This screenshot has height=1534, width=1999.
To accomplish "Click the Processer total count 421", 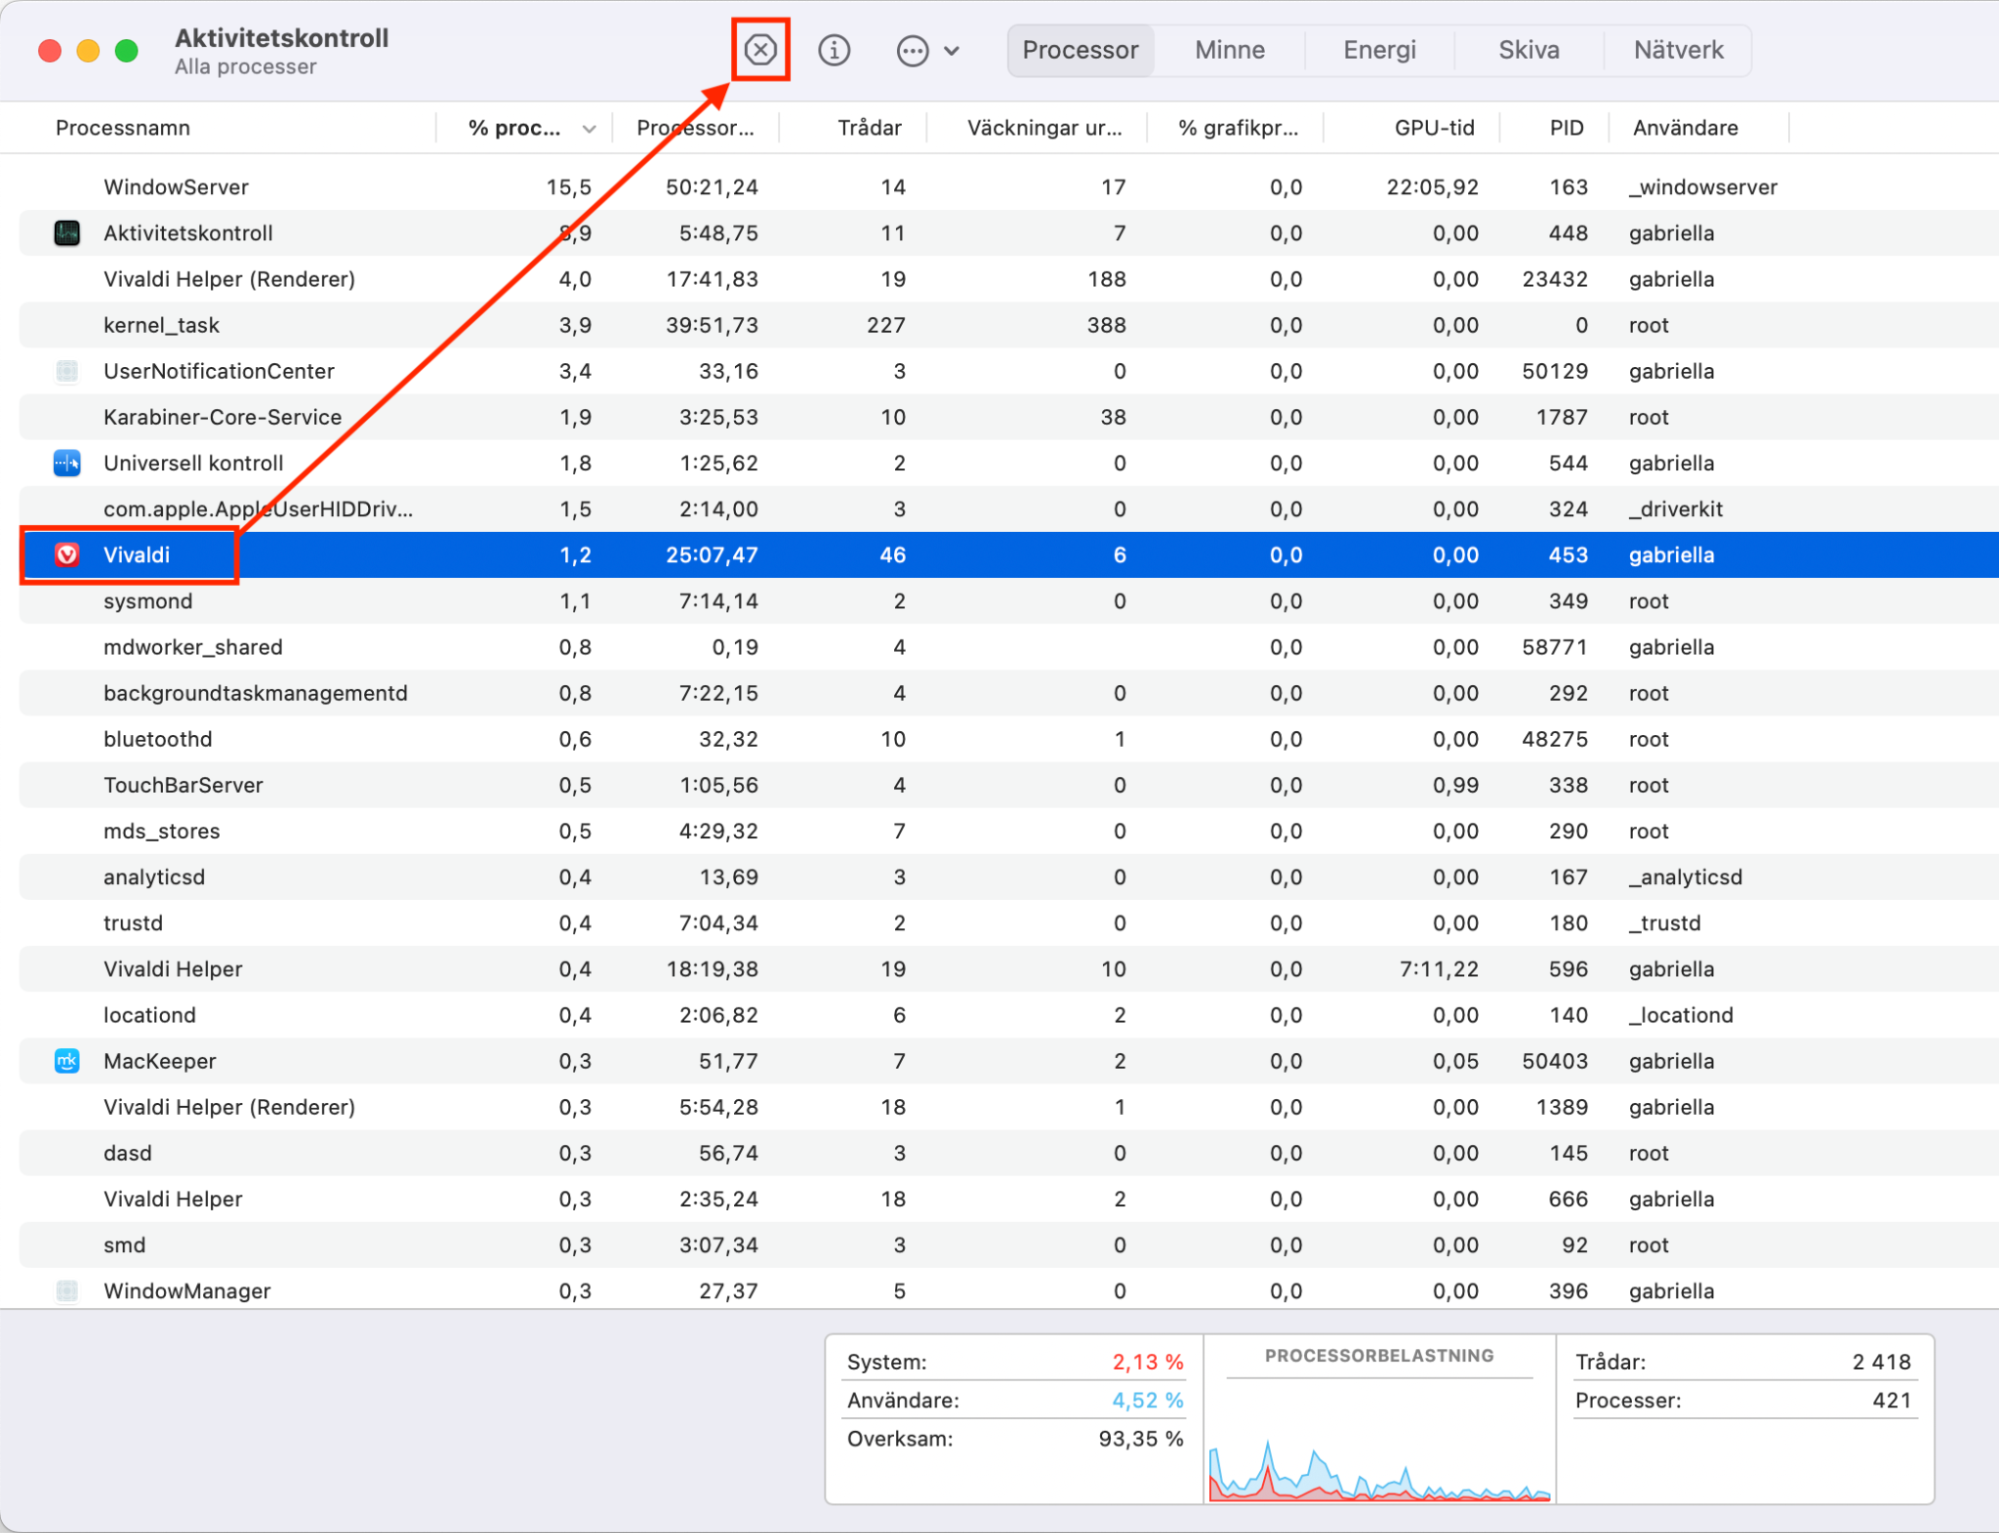I will pos(1891,1401).
